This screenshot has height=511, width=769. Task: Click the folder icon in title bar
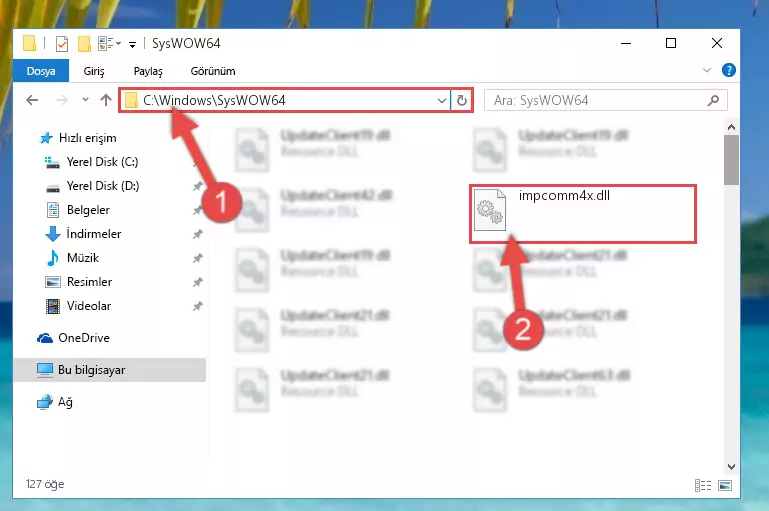click(29, 44)
